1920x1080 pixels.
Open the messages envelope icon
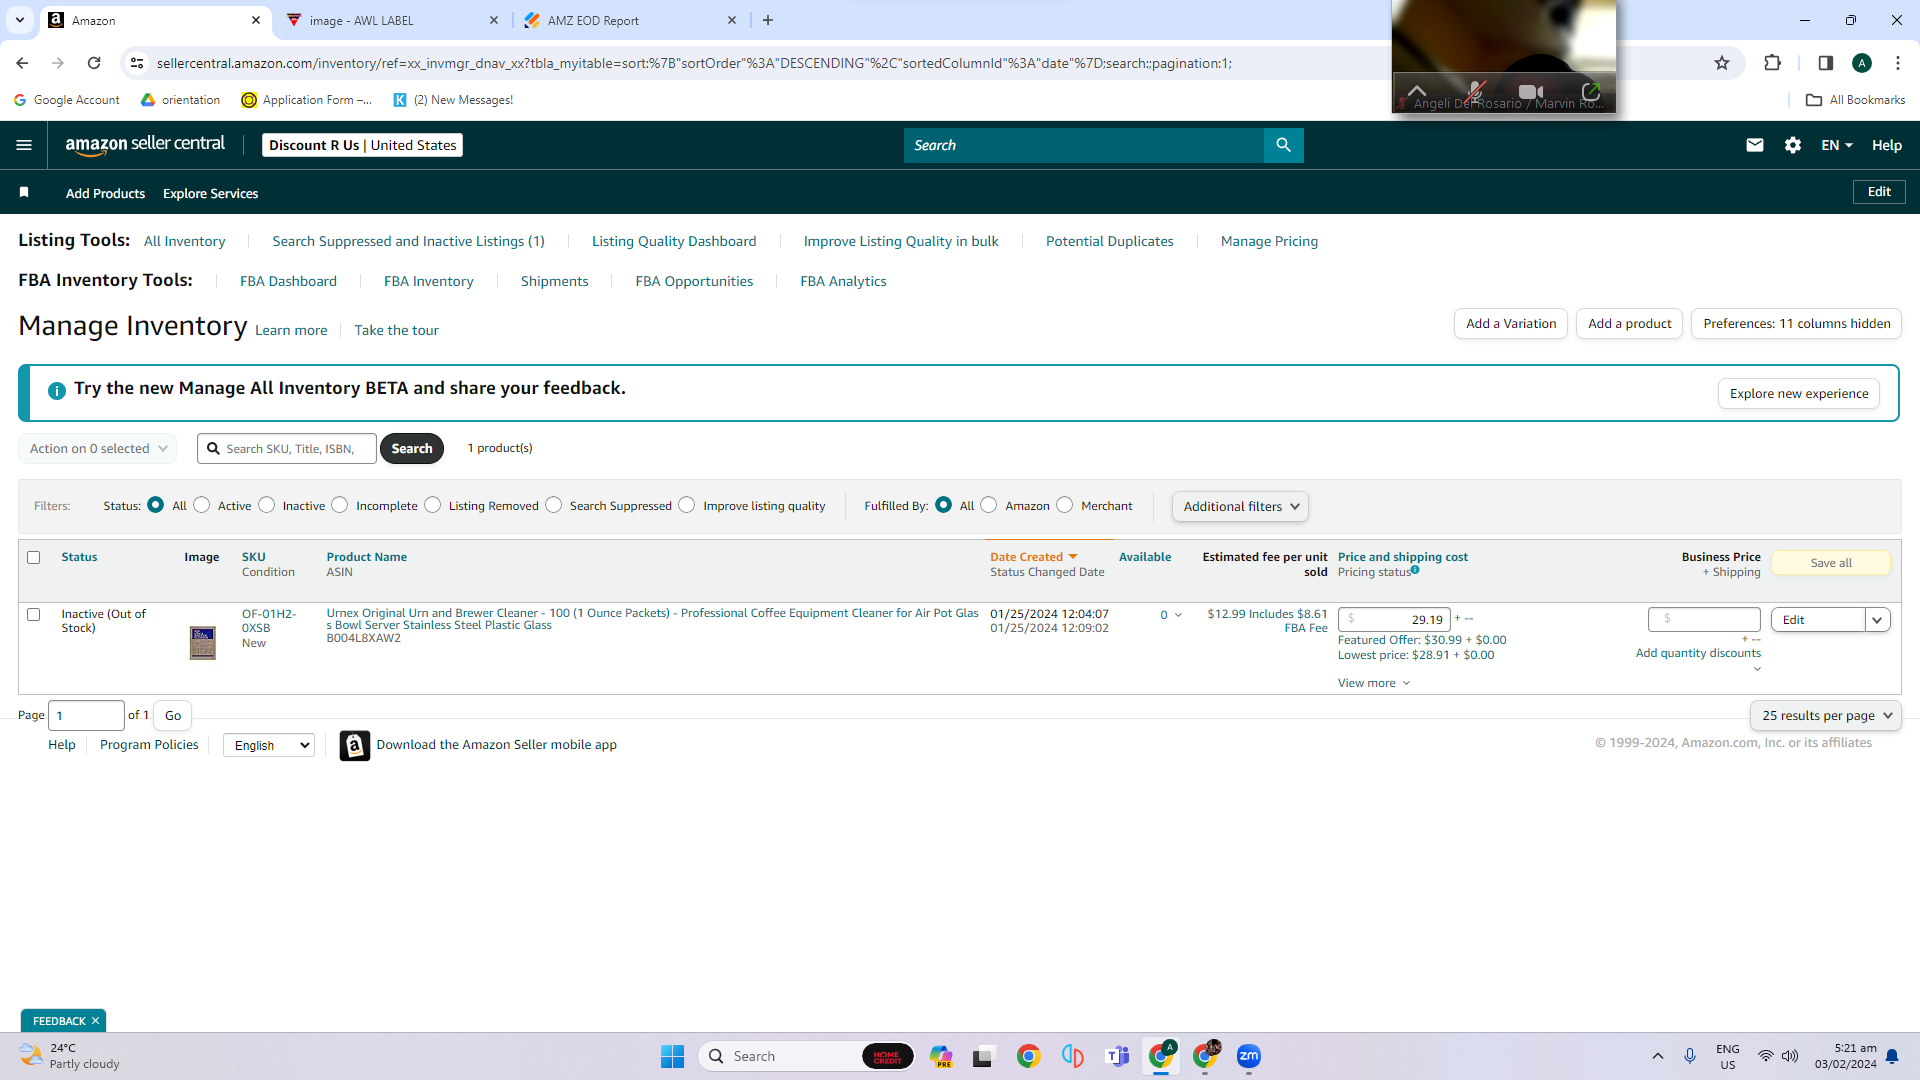[x=1755, y=145]
